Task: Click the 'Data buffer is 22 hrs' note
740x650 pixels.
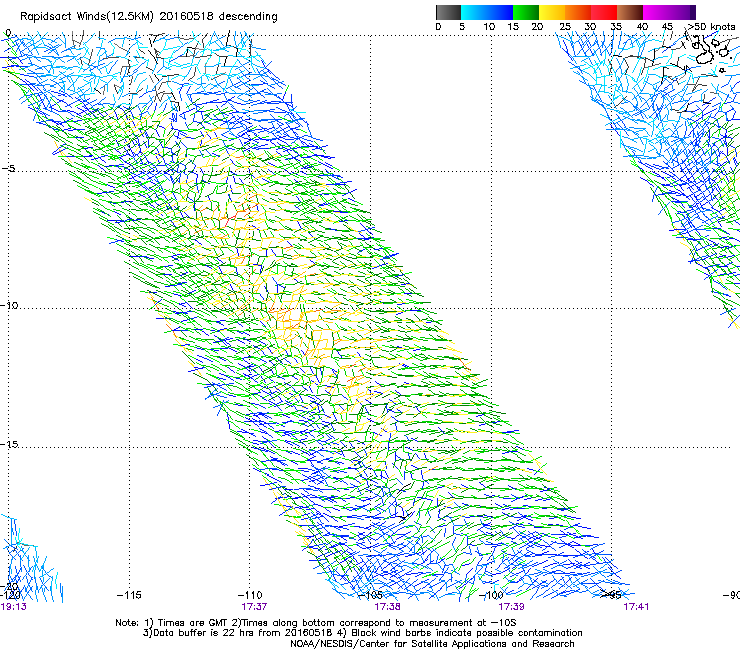Action: pyautogui.click(x=362, y=633)
